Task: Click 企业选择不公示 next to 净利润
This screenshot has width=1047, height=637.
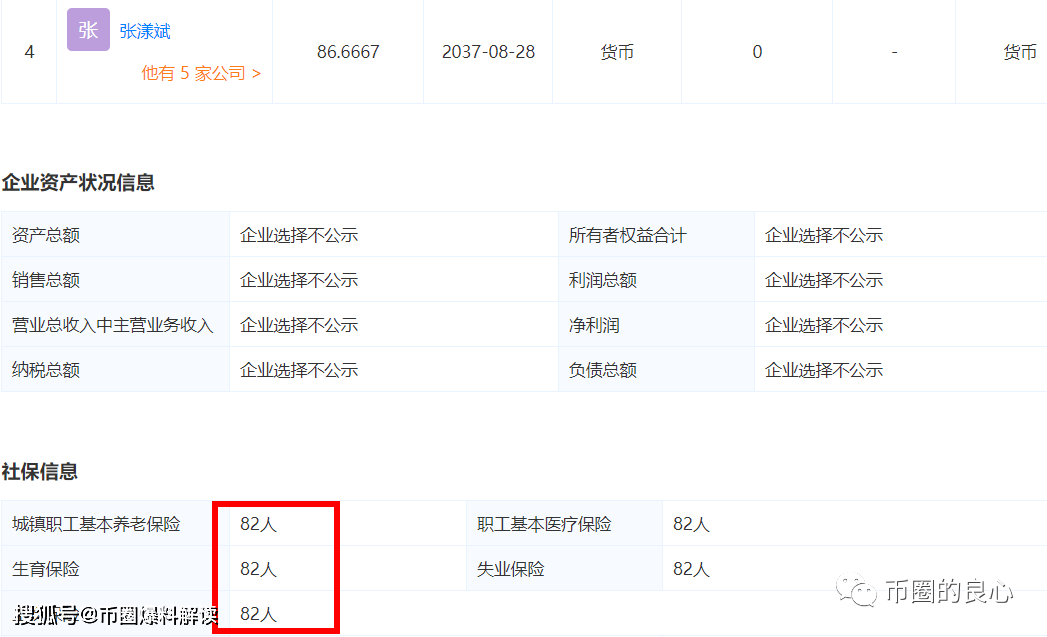Action: (822, 324)
